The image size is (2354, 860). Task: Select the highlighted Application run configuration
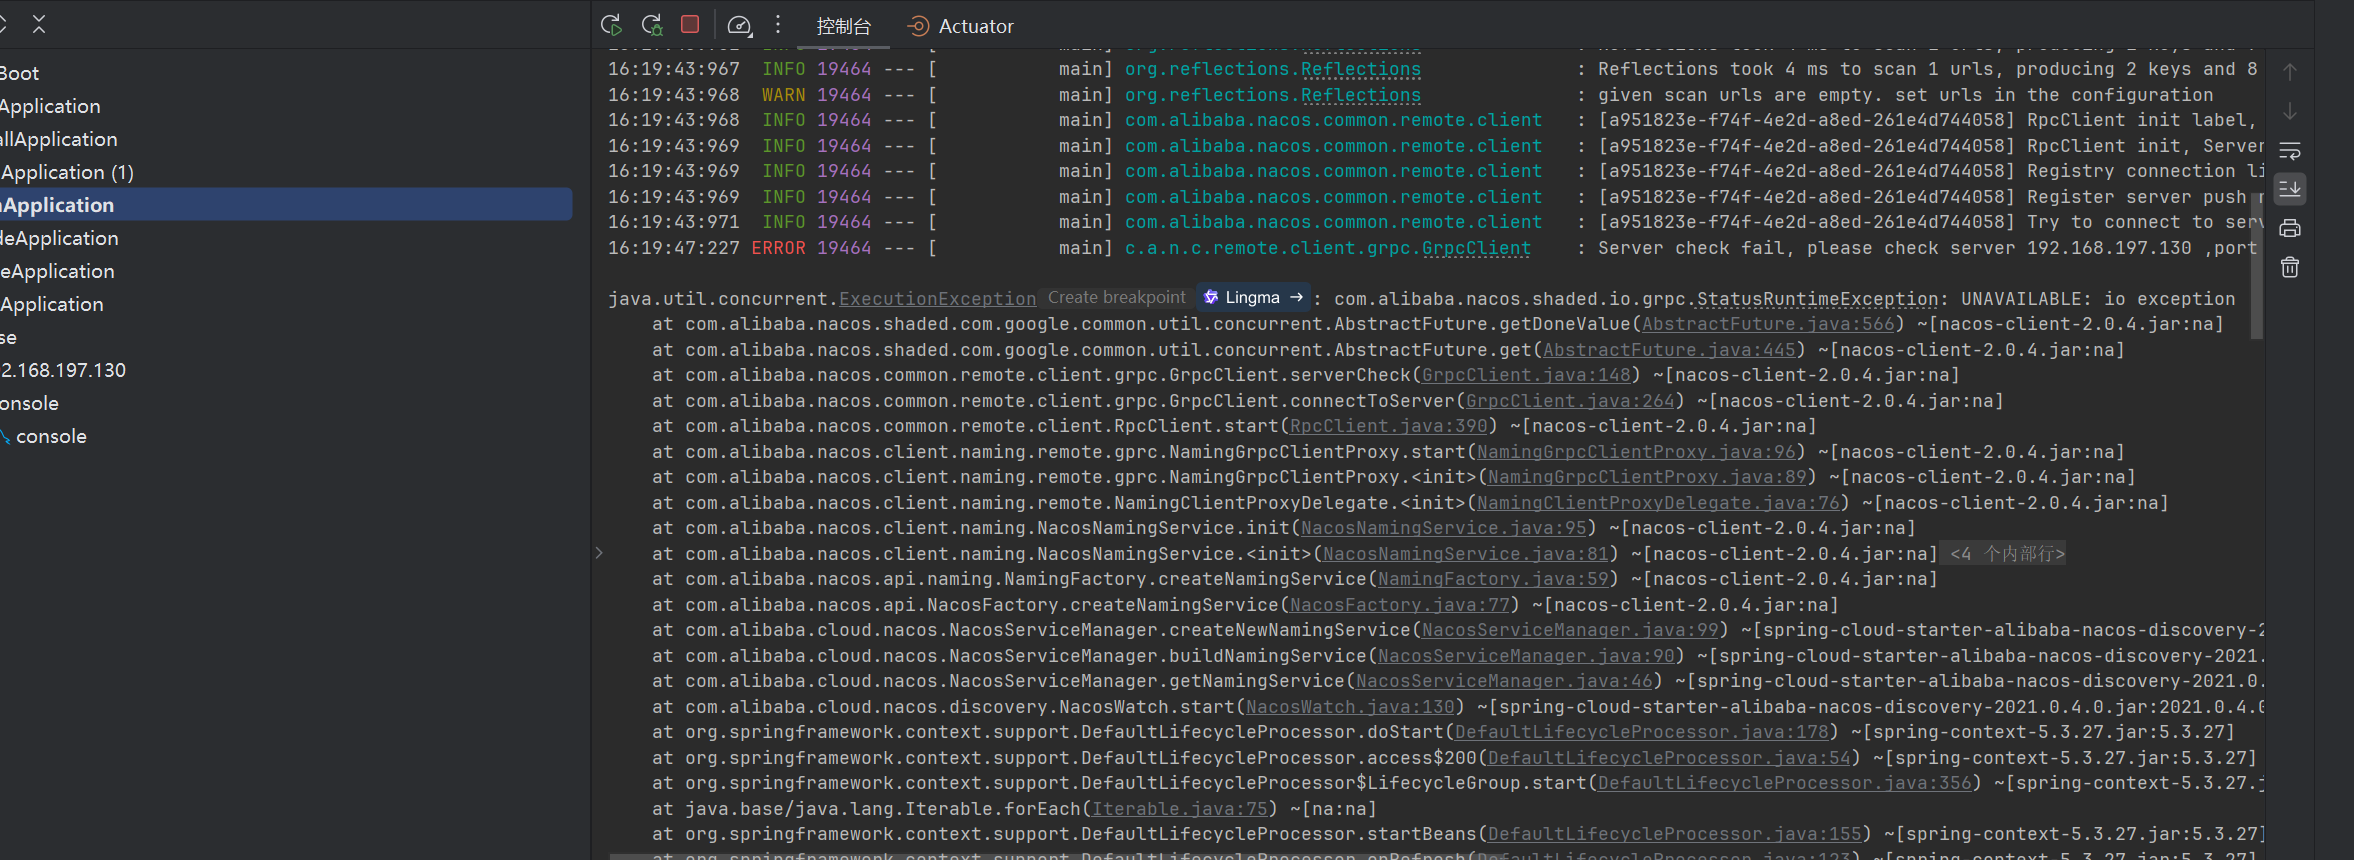[x=285, y=205]
